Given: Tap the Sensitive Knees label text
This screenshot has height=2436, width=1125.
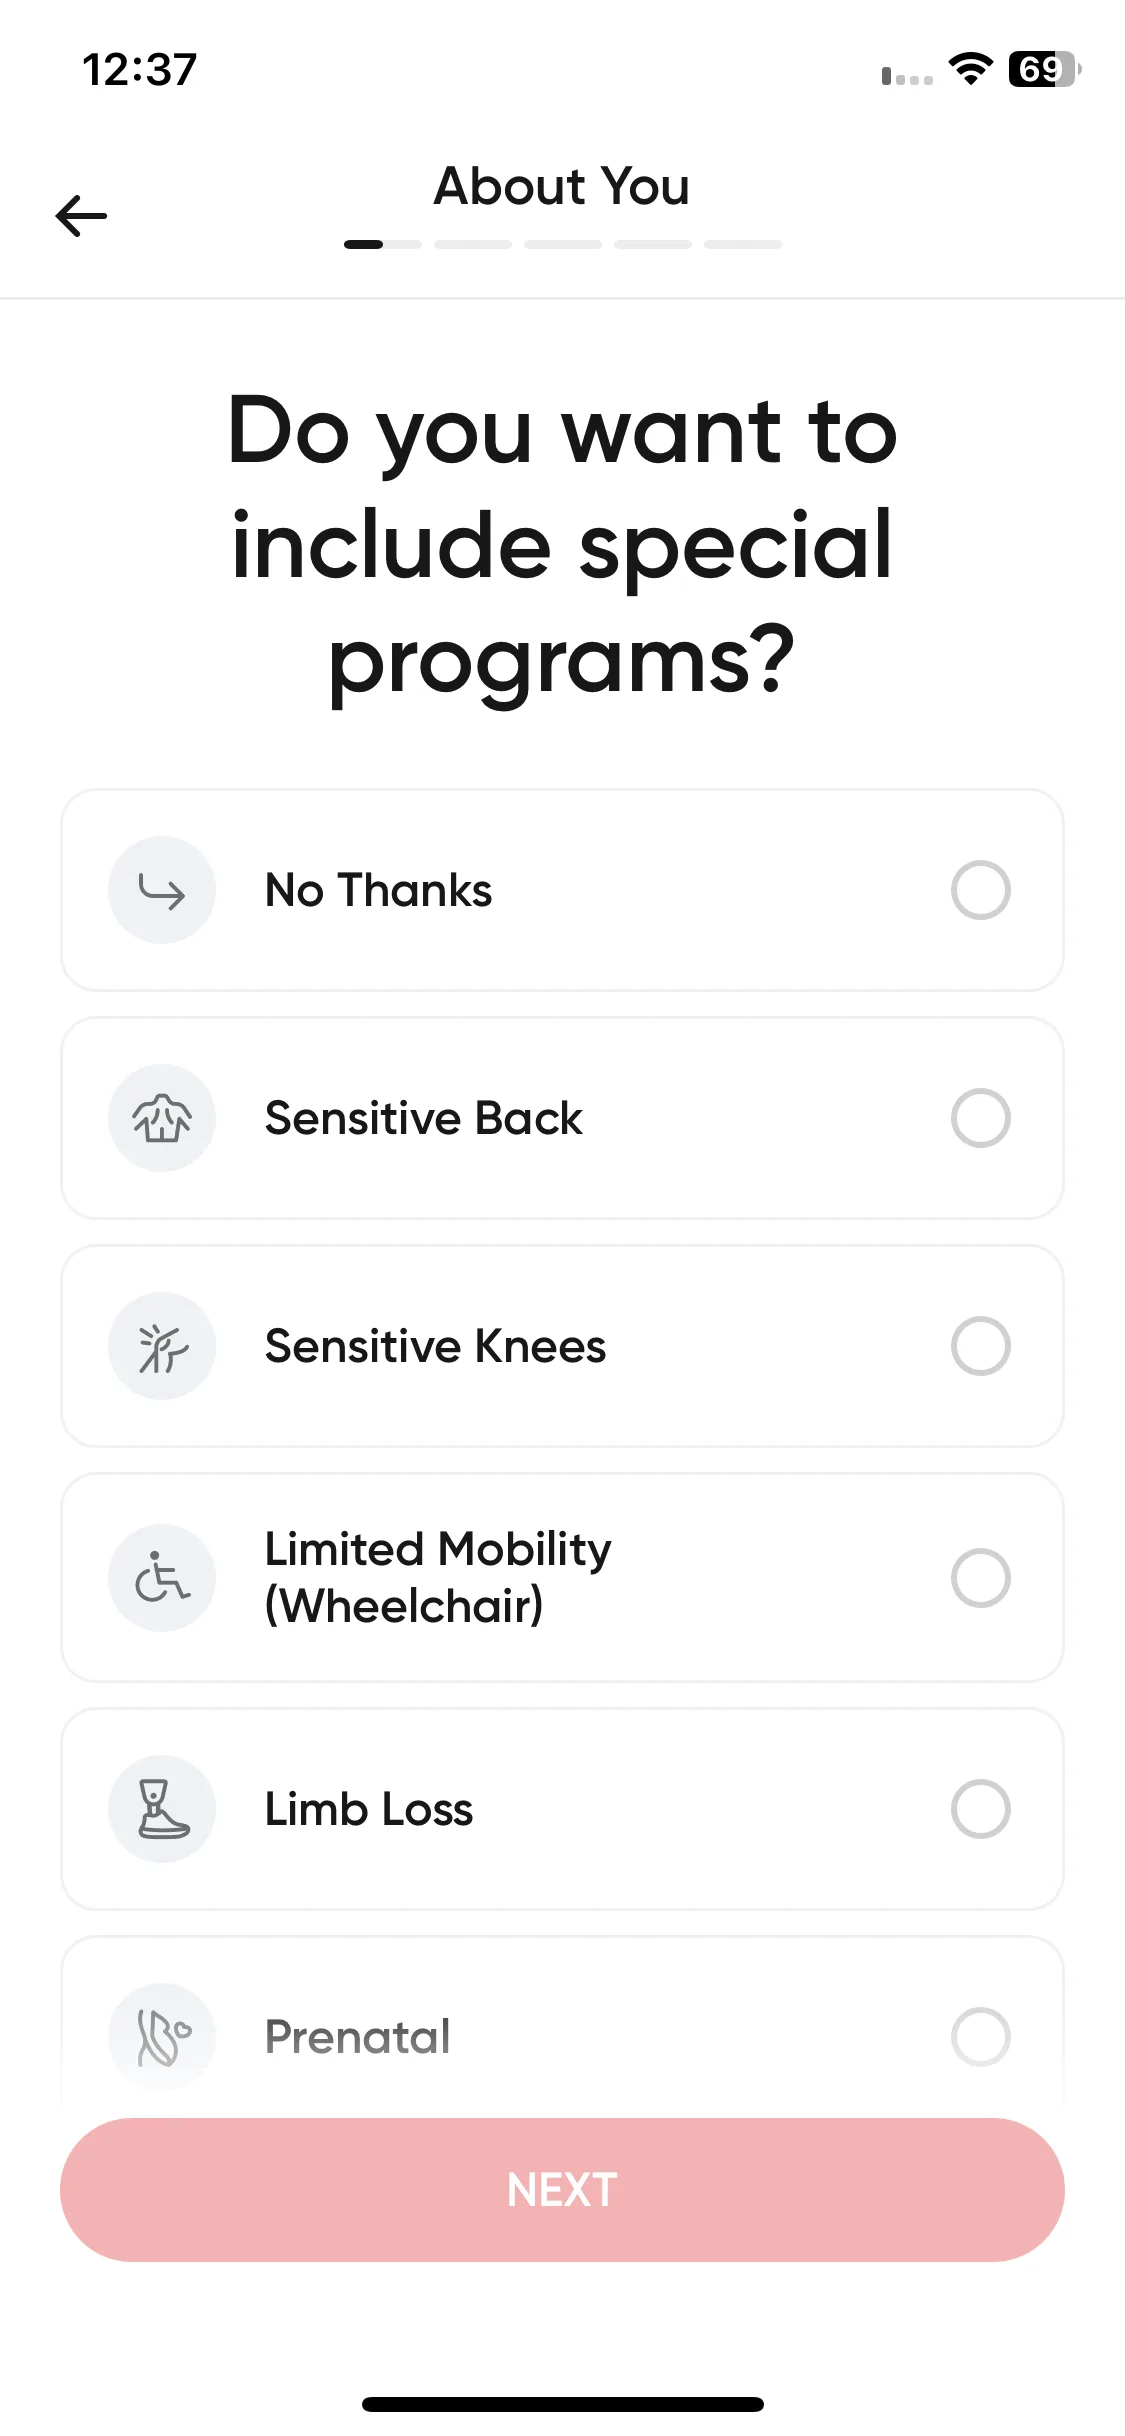Looking at the screenshot, I should pos(435,1346).
